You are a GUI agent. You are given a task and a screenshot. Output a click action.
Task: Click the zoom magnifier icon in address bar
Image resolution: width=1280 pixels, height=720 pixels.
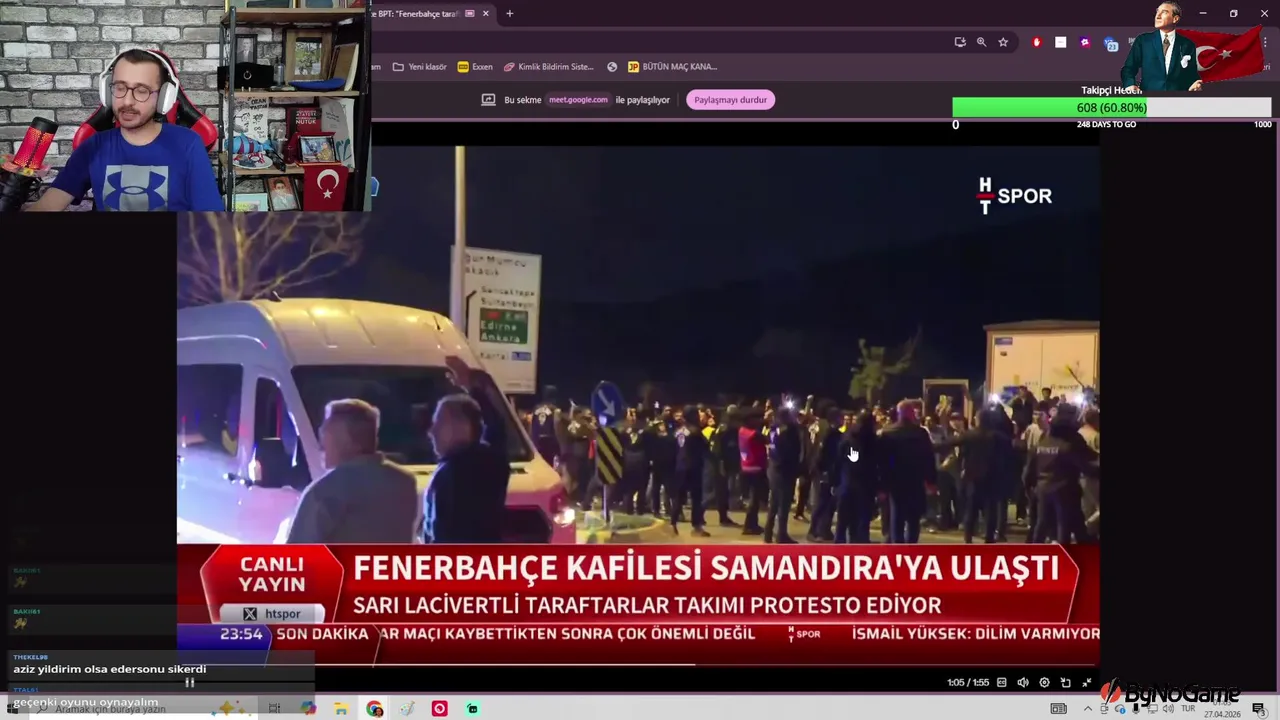(x=981, y=42)
